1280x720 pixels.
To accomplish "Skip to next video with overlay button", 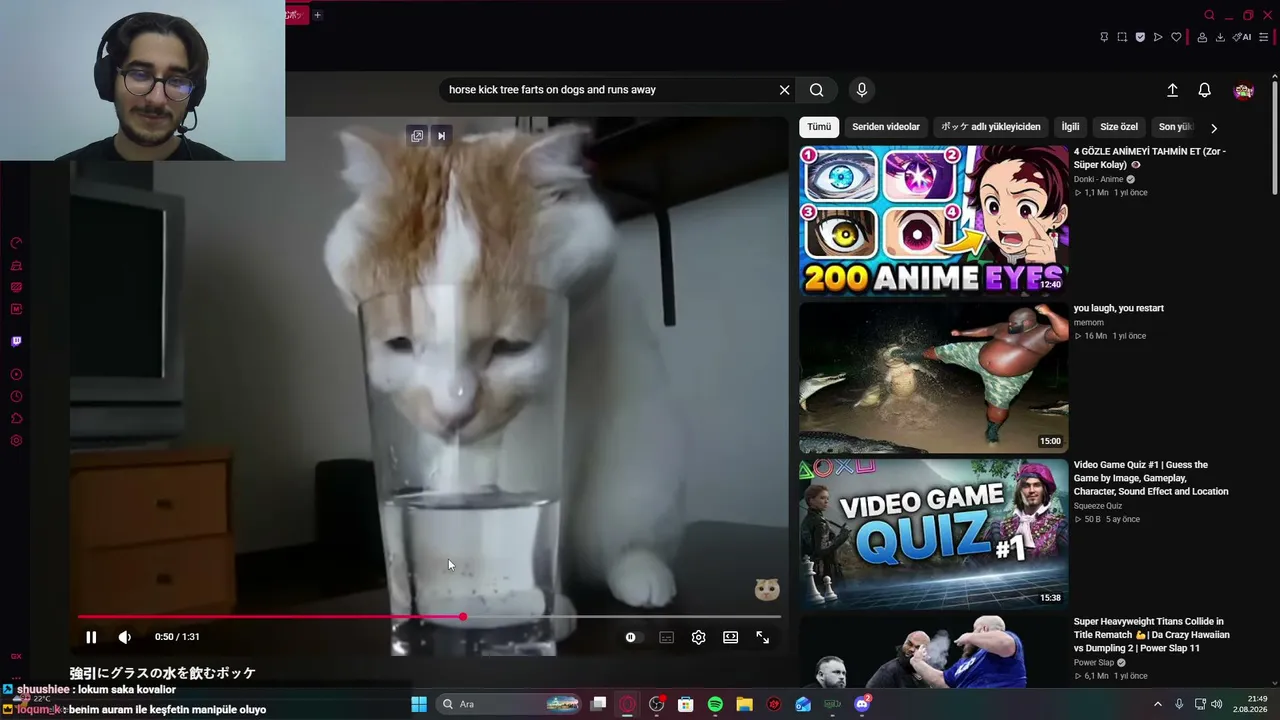I will coord(441,136).
